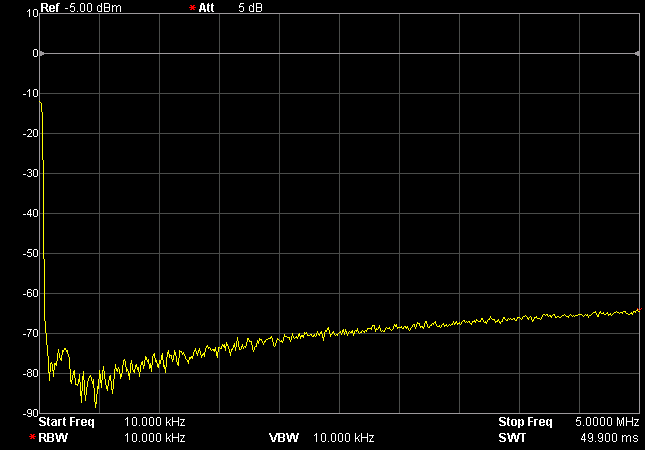The image size is (645, 450).
Task: Select the sweep time value 49.900 ms
Action: point(609,437)
